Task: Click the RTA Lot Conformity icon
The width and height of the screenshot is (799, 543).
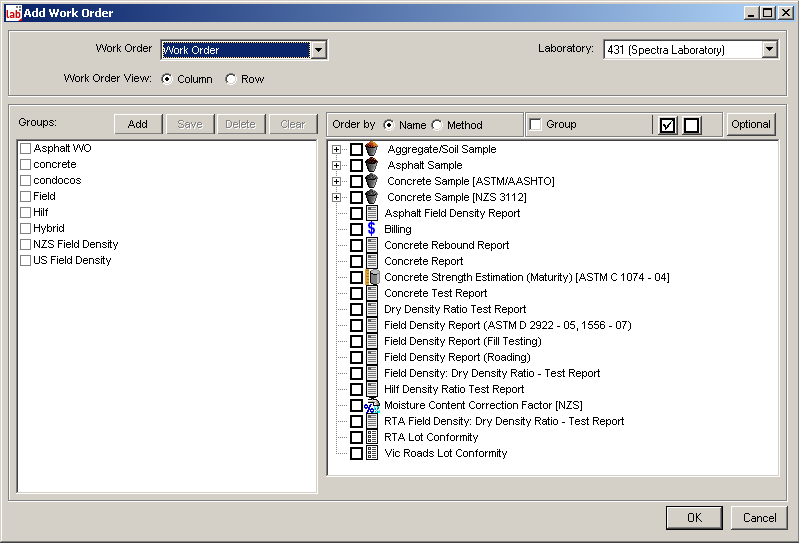Action: pos(372,437)
